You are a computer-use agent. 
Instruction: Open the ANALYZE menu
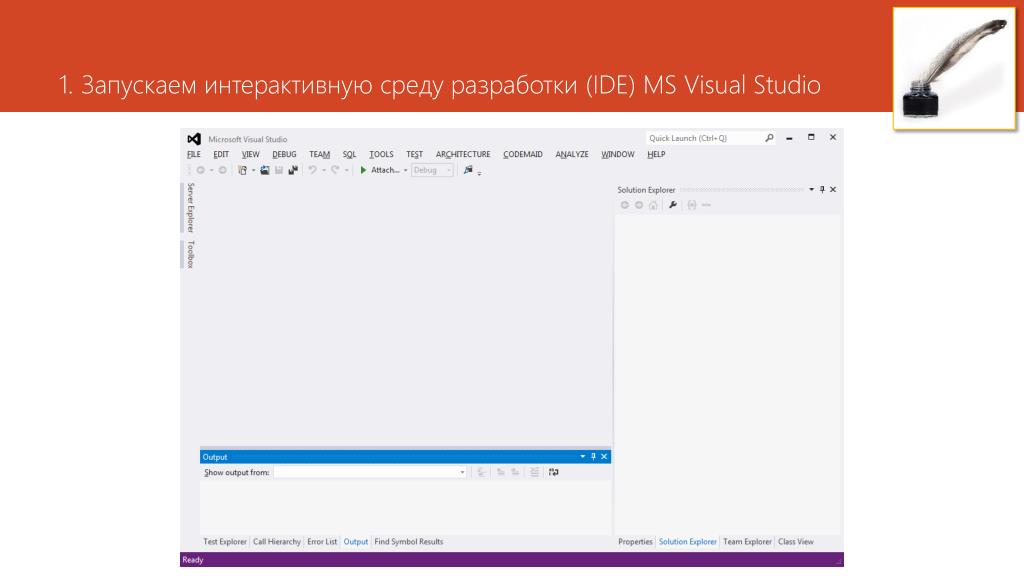572,155
